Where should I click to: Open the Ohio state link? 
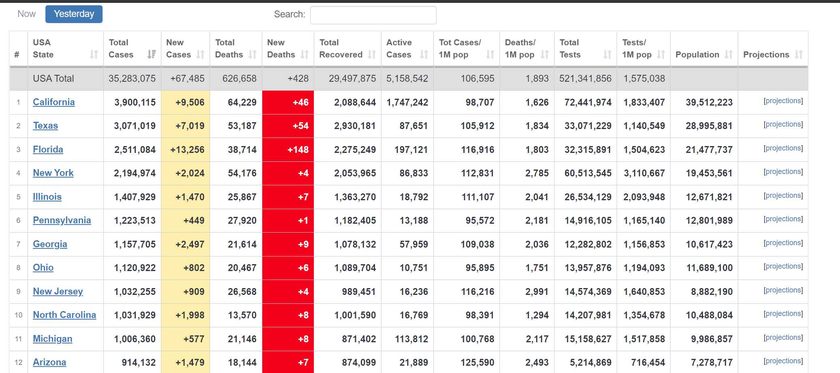pyautogui.click(x=43, y=267)
